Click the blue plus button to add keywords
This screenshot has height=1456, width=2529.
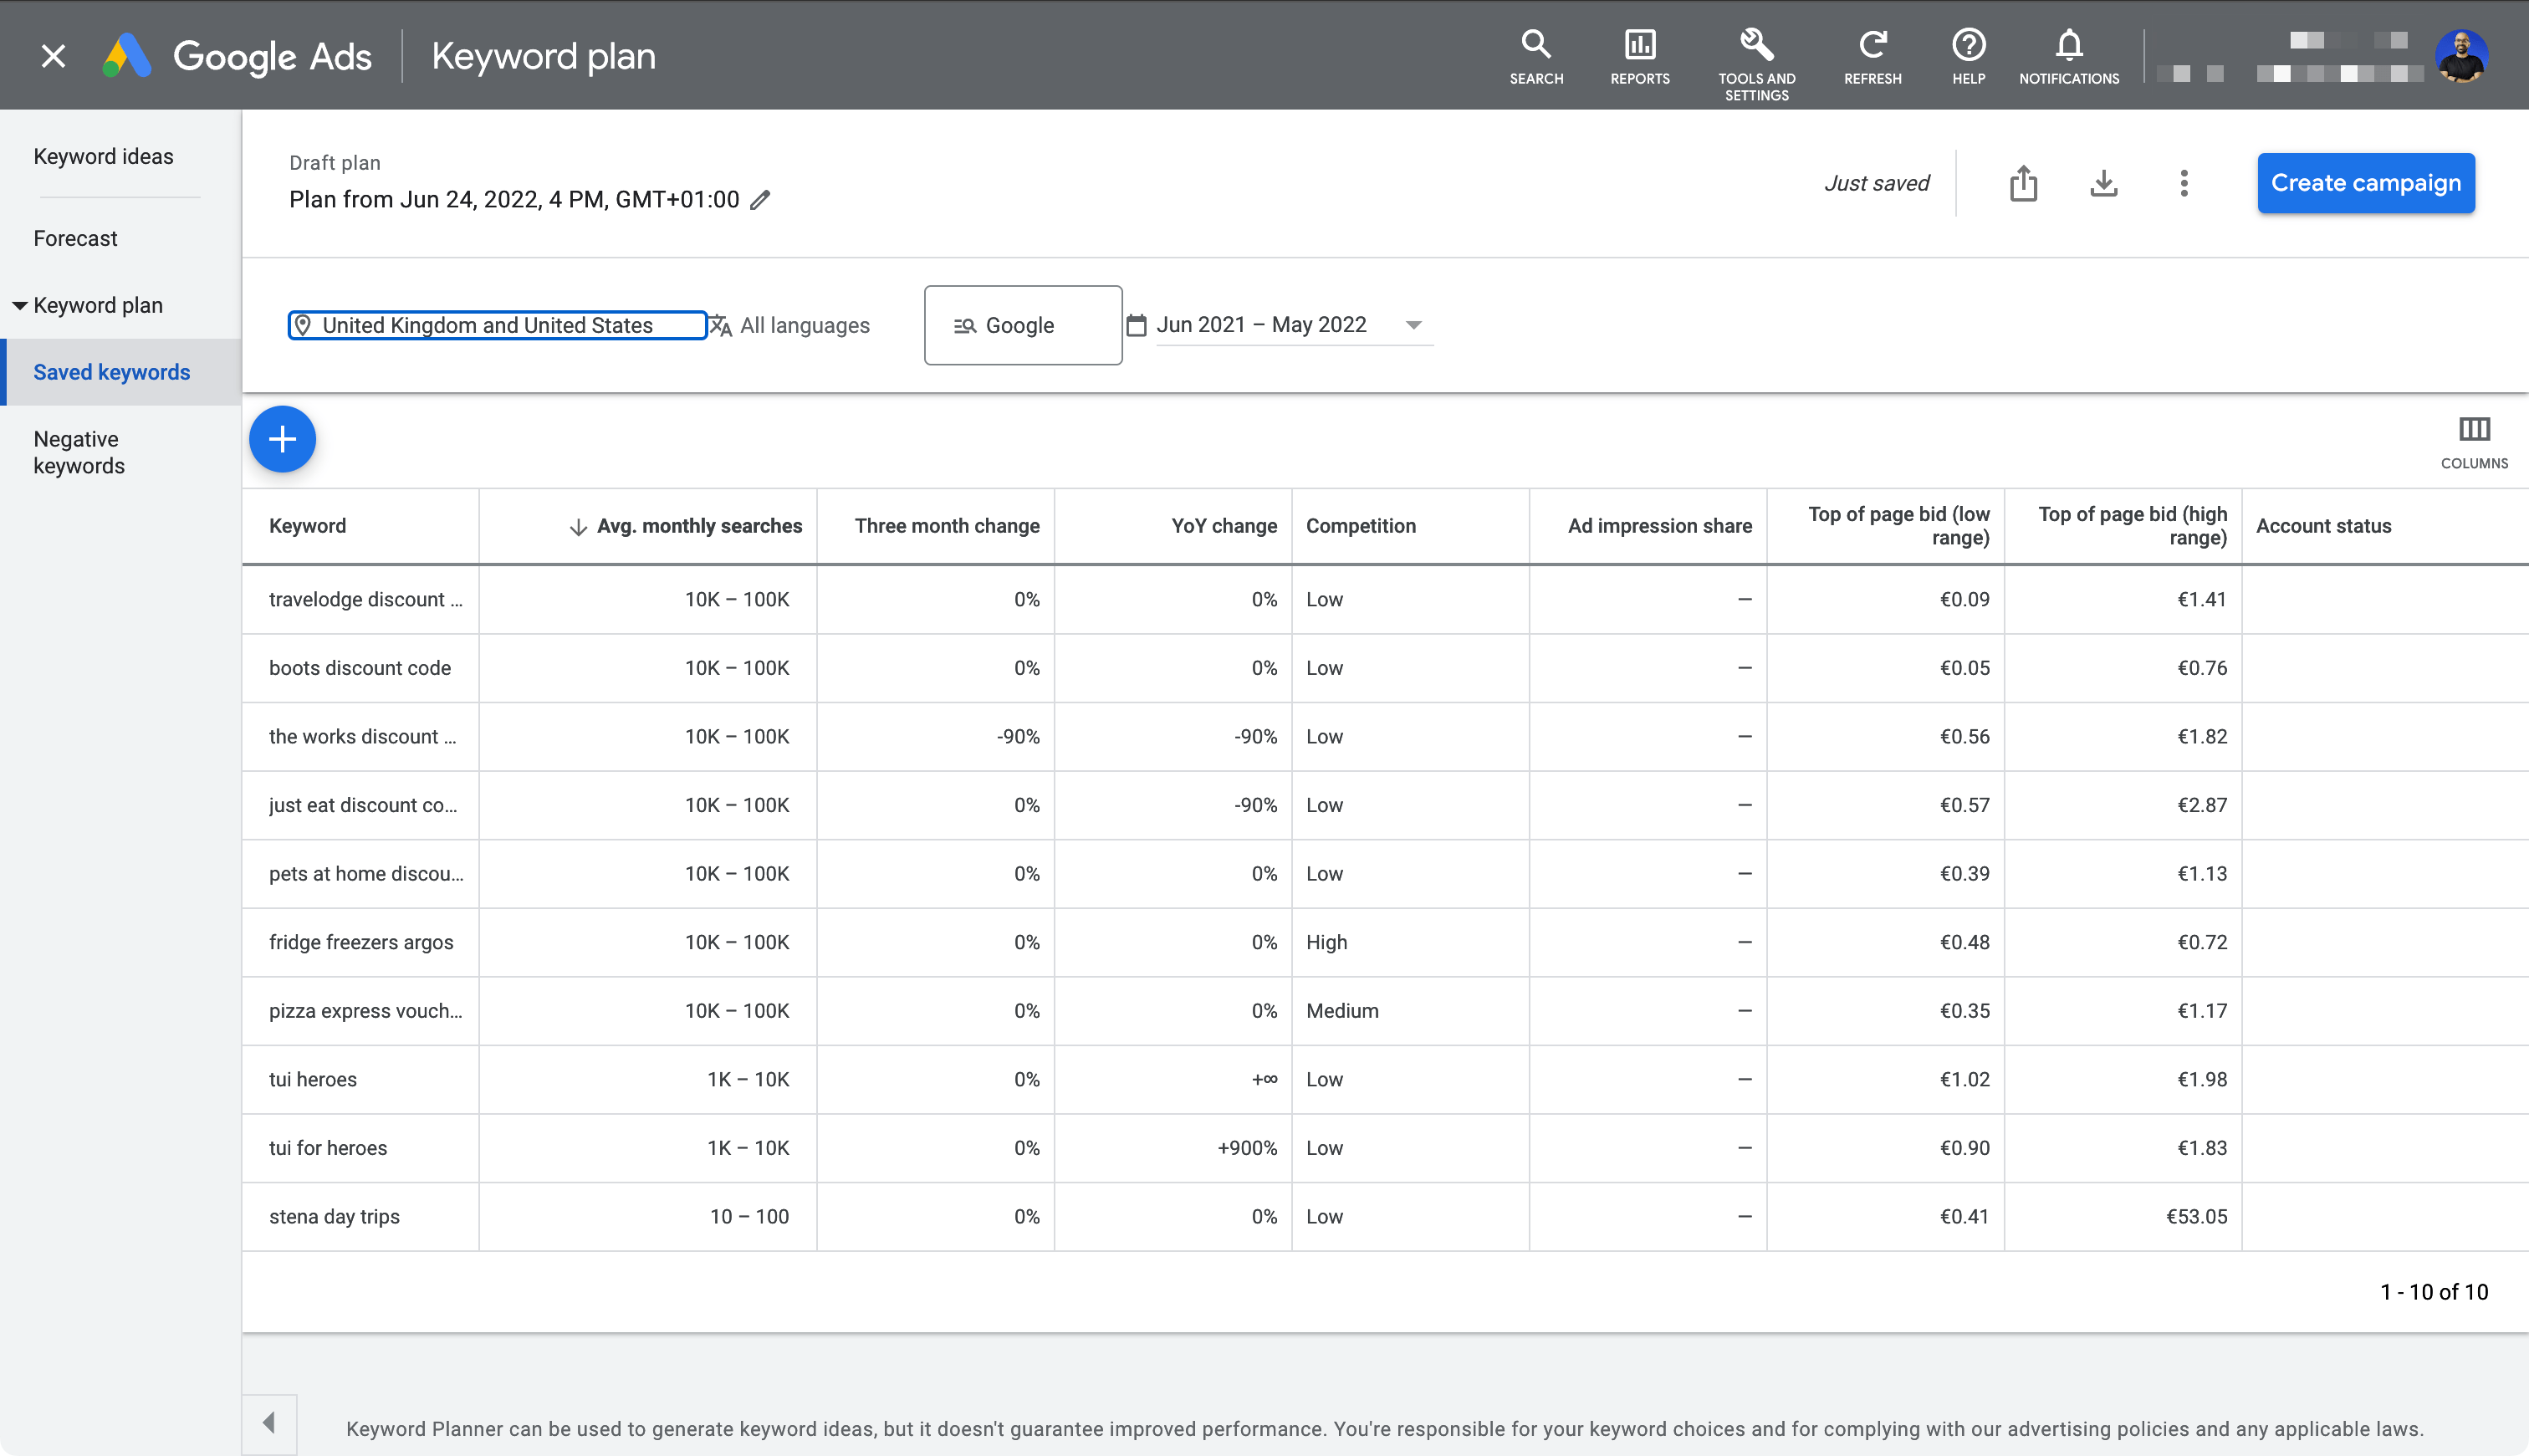coord(282,439)
